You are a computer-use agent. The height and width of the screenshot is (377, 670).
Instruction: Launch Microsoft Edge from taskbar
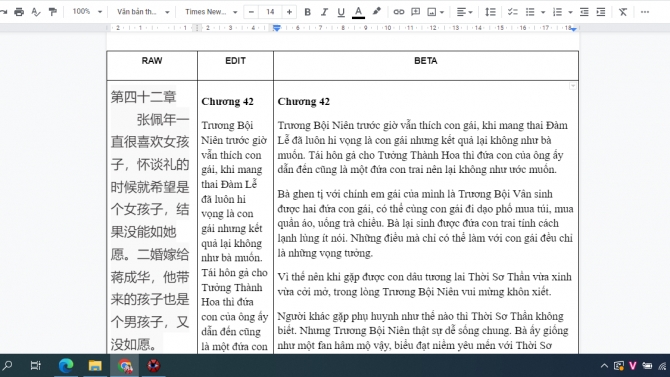tap(66, 365)
